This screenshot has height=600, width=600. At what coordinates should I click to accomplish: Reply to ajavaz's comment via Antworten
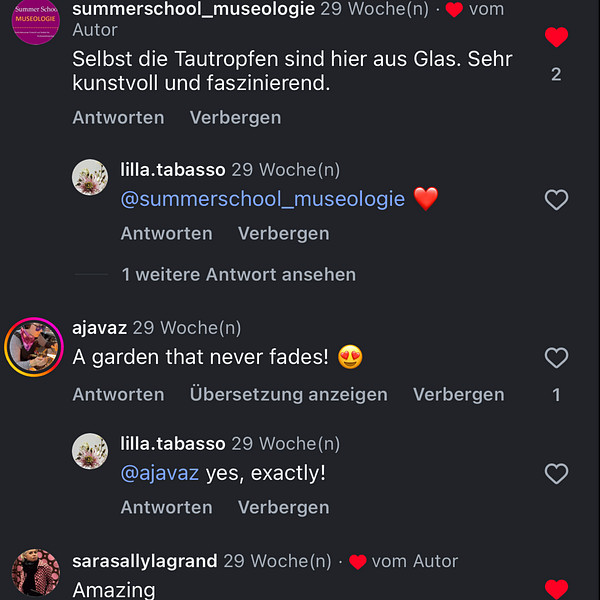pyautogui.click(x=118, y=394)
